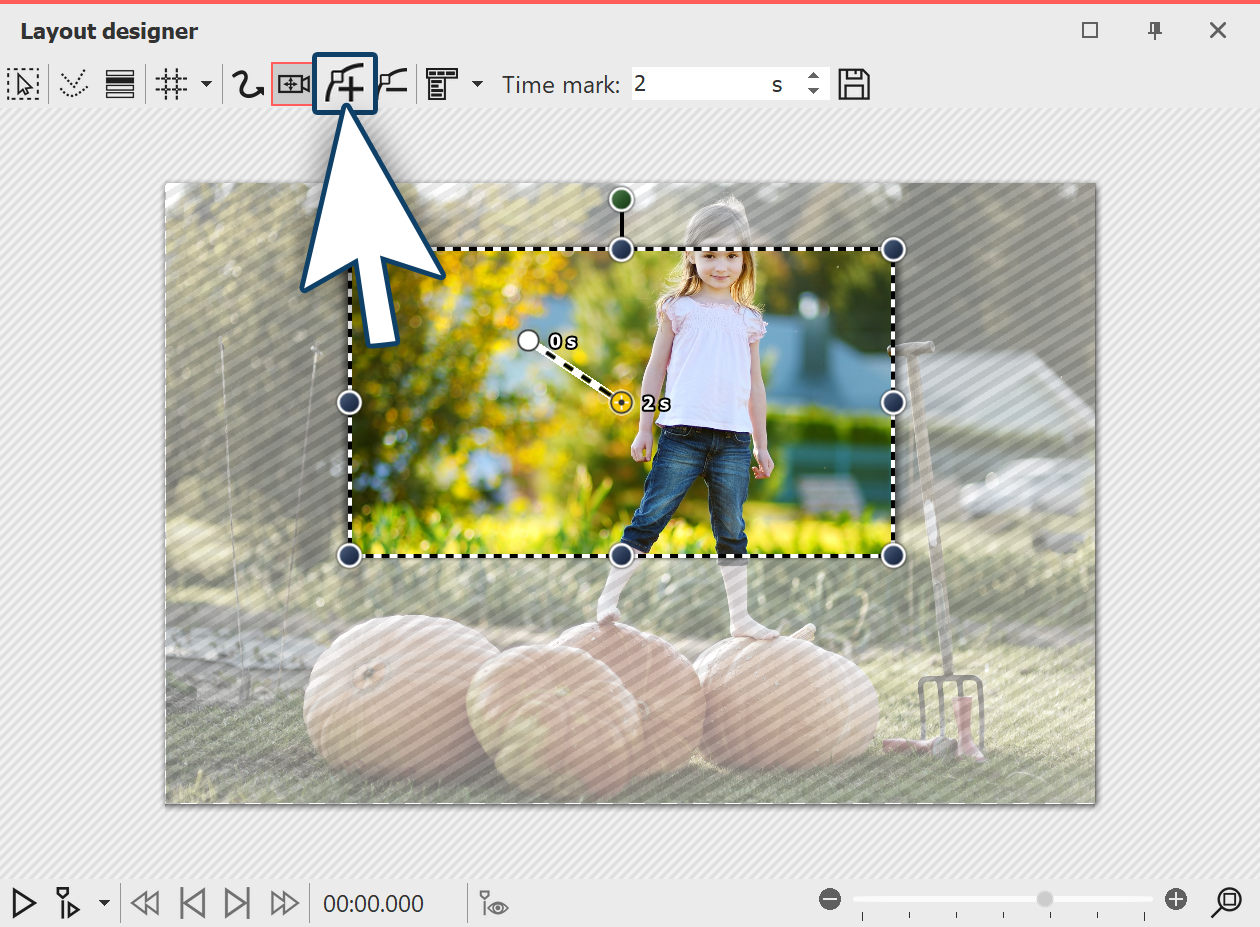Toggle the layers alignment tool

(119, 84)
